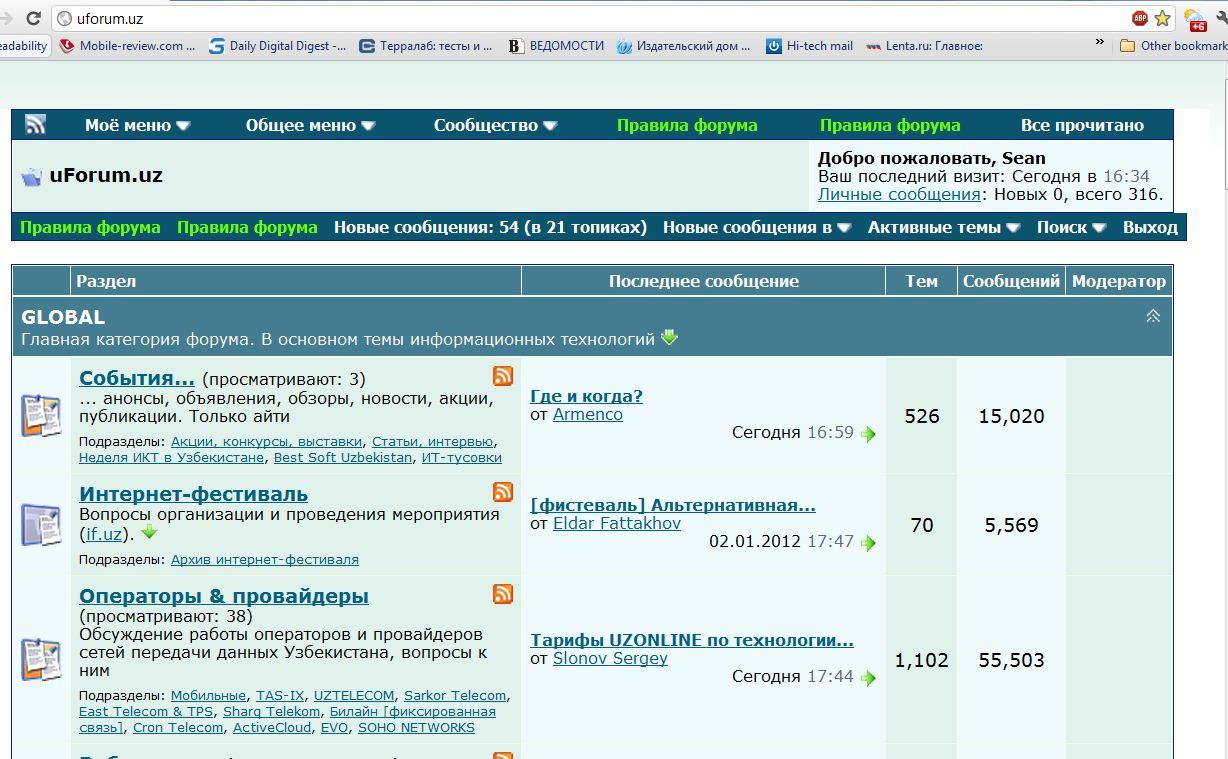View profile of Eldar Fattakhov
Screen dimensions: 1228x759
(617, 523)
